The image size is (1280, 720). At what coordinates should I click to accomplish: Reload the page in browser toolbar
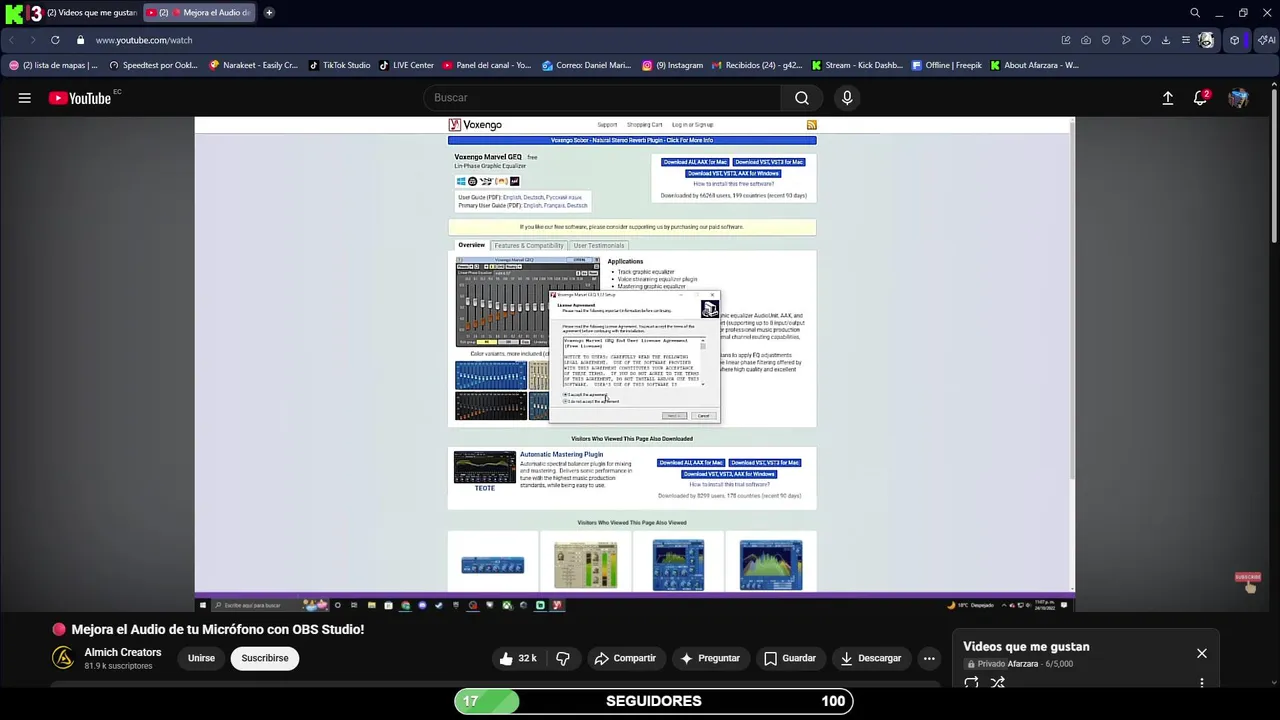pyautogui.click(x=55, y=40)
